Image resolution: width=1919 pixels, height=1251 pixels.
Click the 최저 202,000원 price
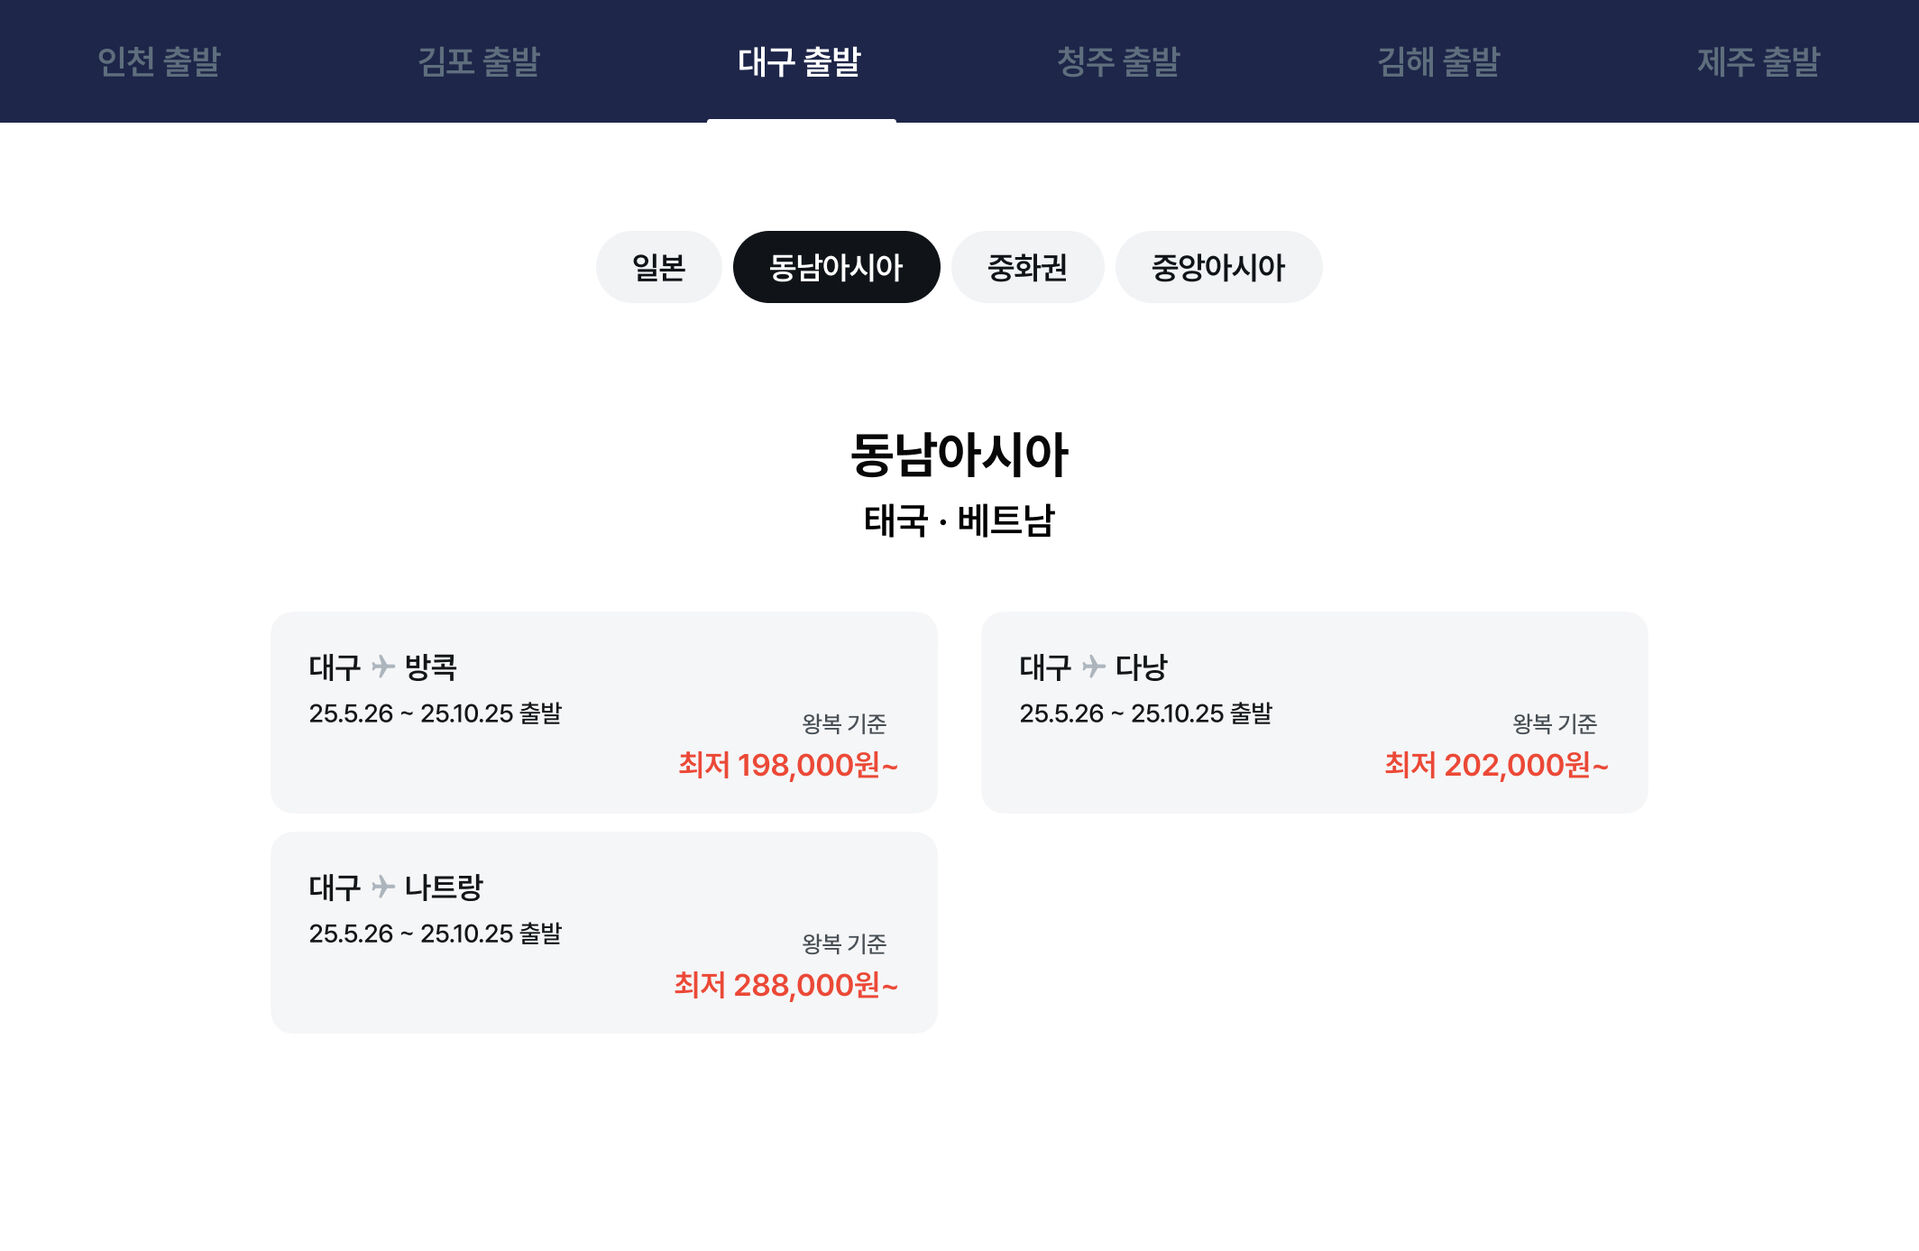[x=1496, y=765]
